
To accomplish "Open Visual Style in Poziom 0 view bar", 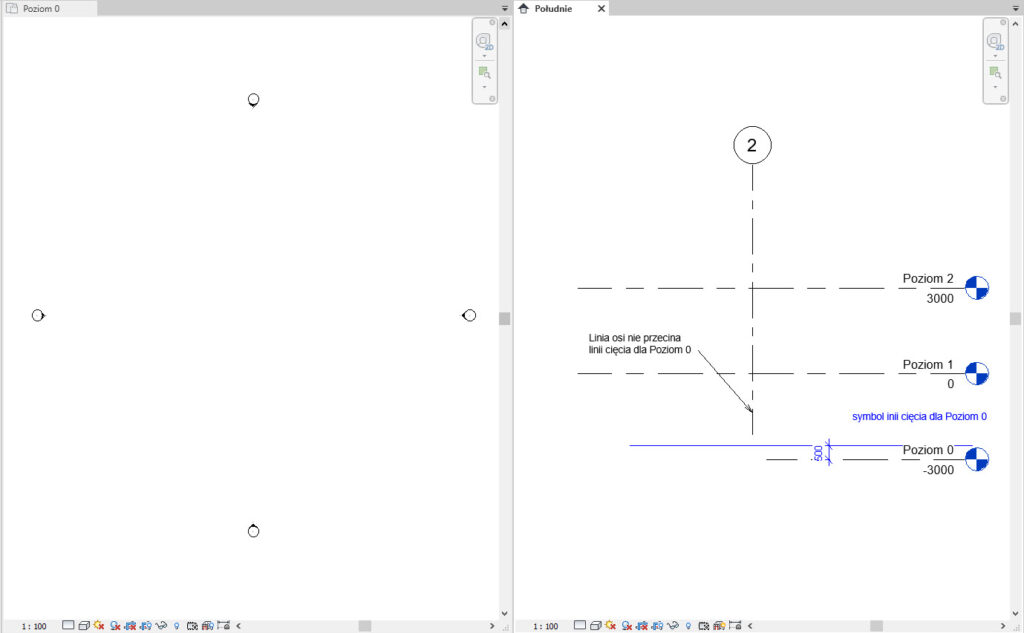I will pos(84,625).
